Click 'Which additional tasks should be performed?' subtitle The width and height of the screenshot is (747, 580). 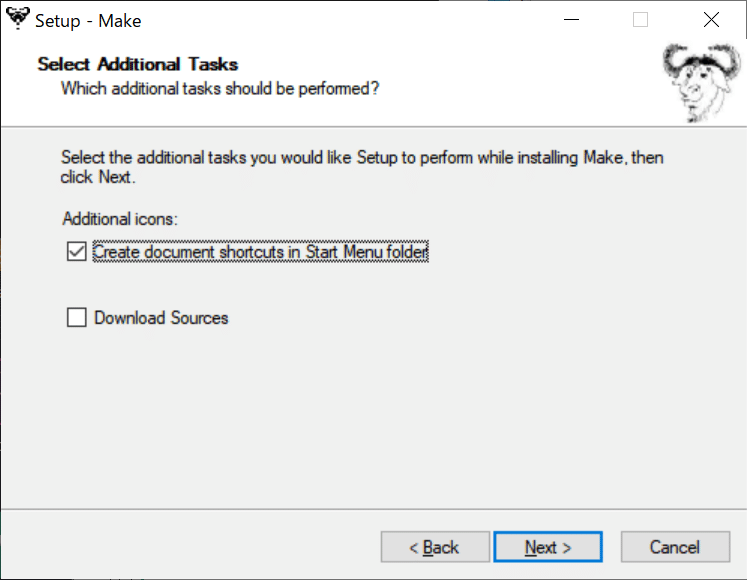(220, 88)
